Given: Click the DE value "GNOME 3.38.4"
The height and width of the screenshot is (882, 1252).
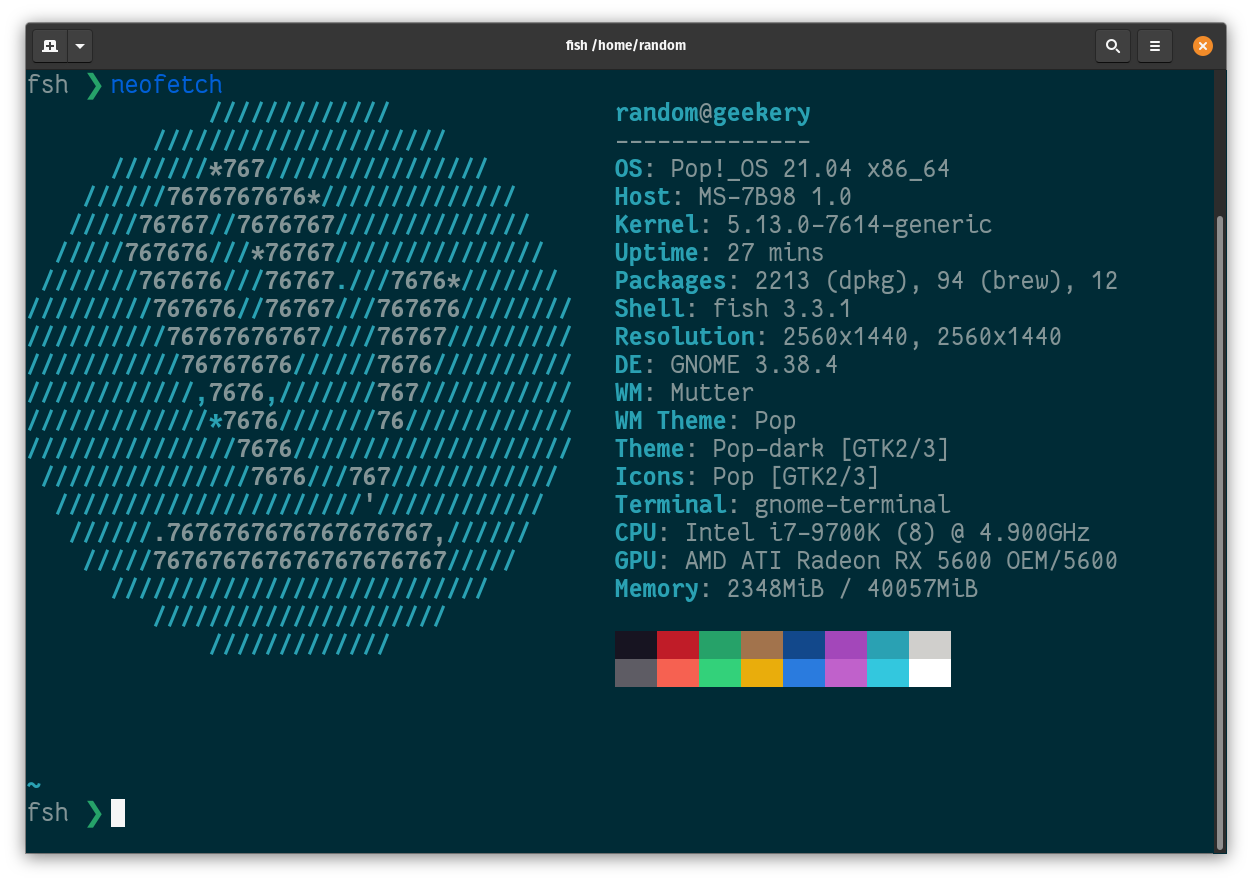Looking at the screenshot, I should (x=754, y=365).
